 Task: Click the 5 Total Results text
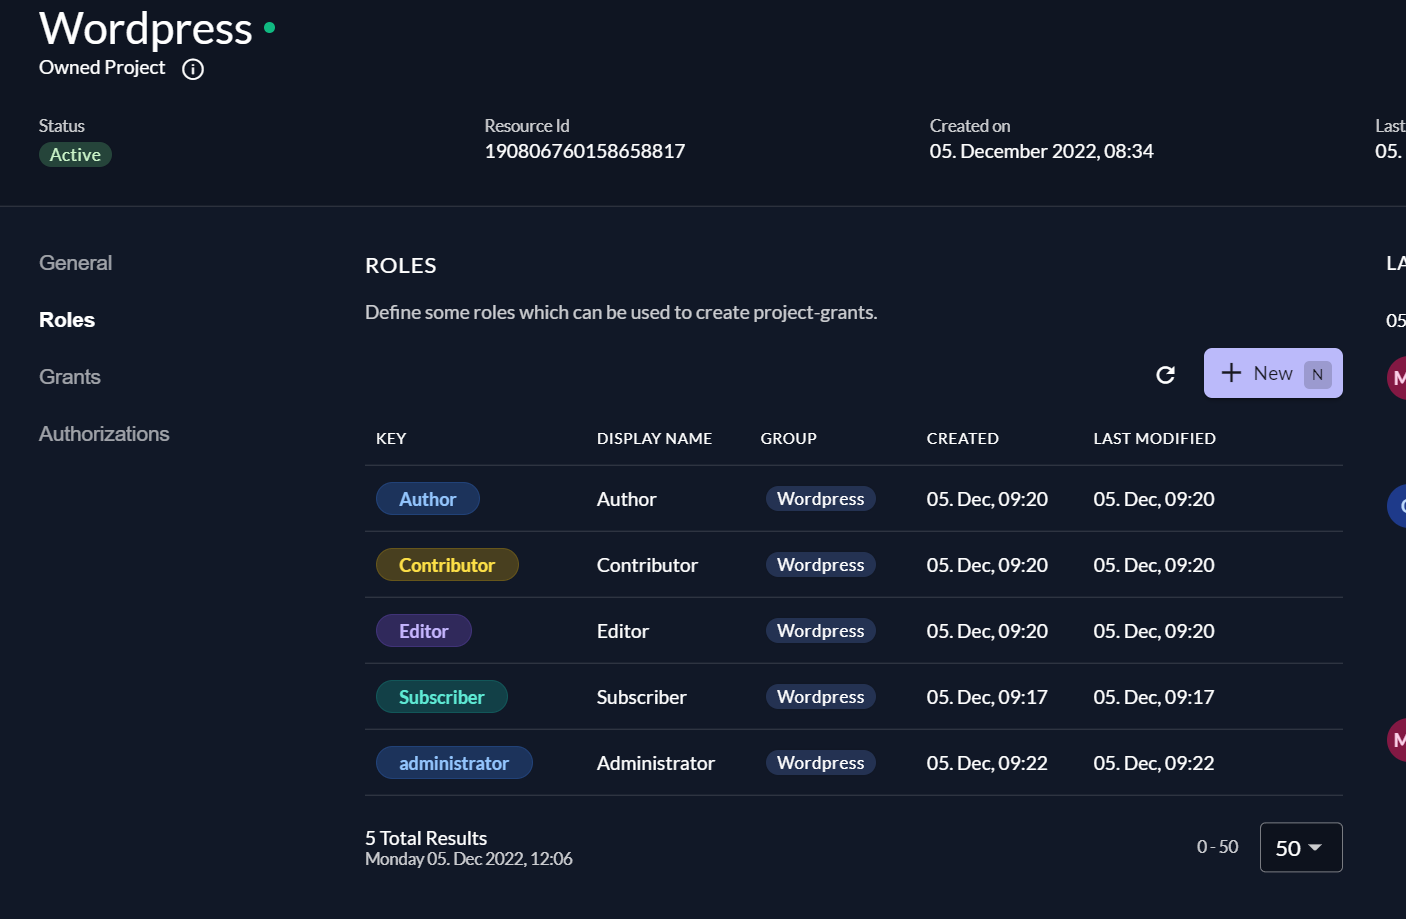(426, 838)
